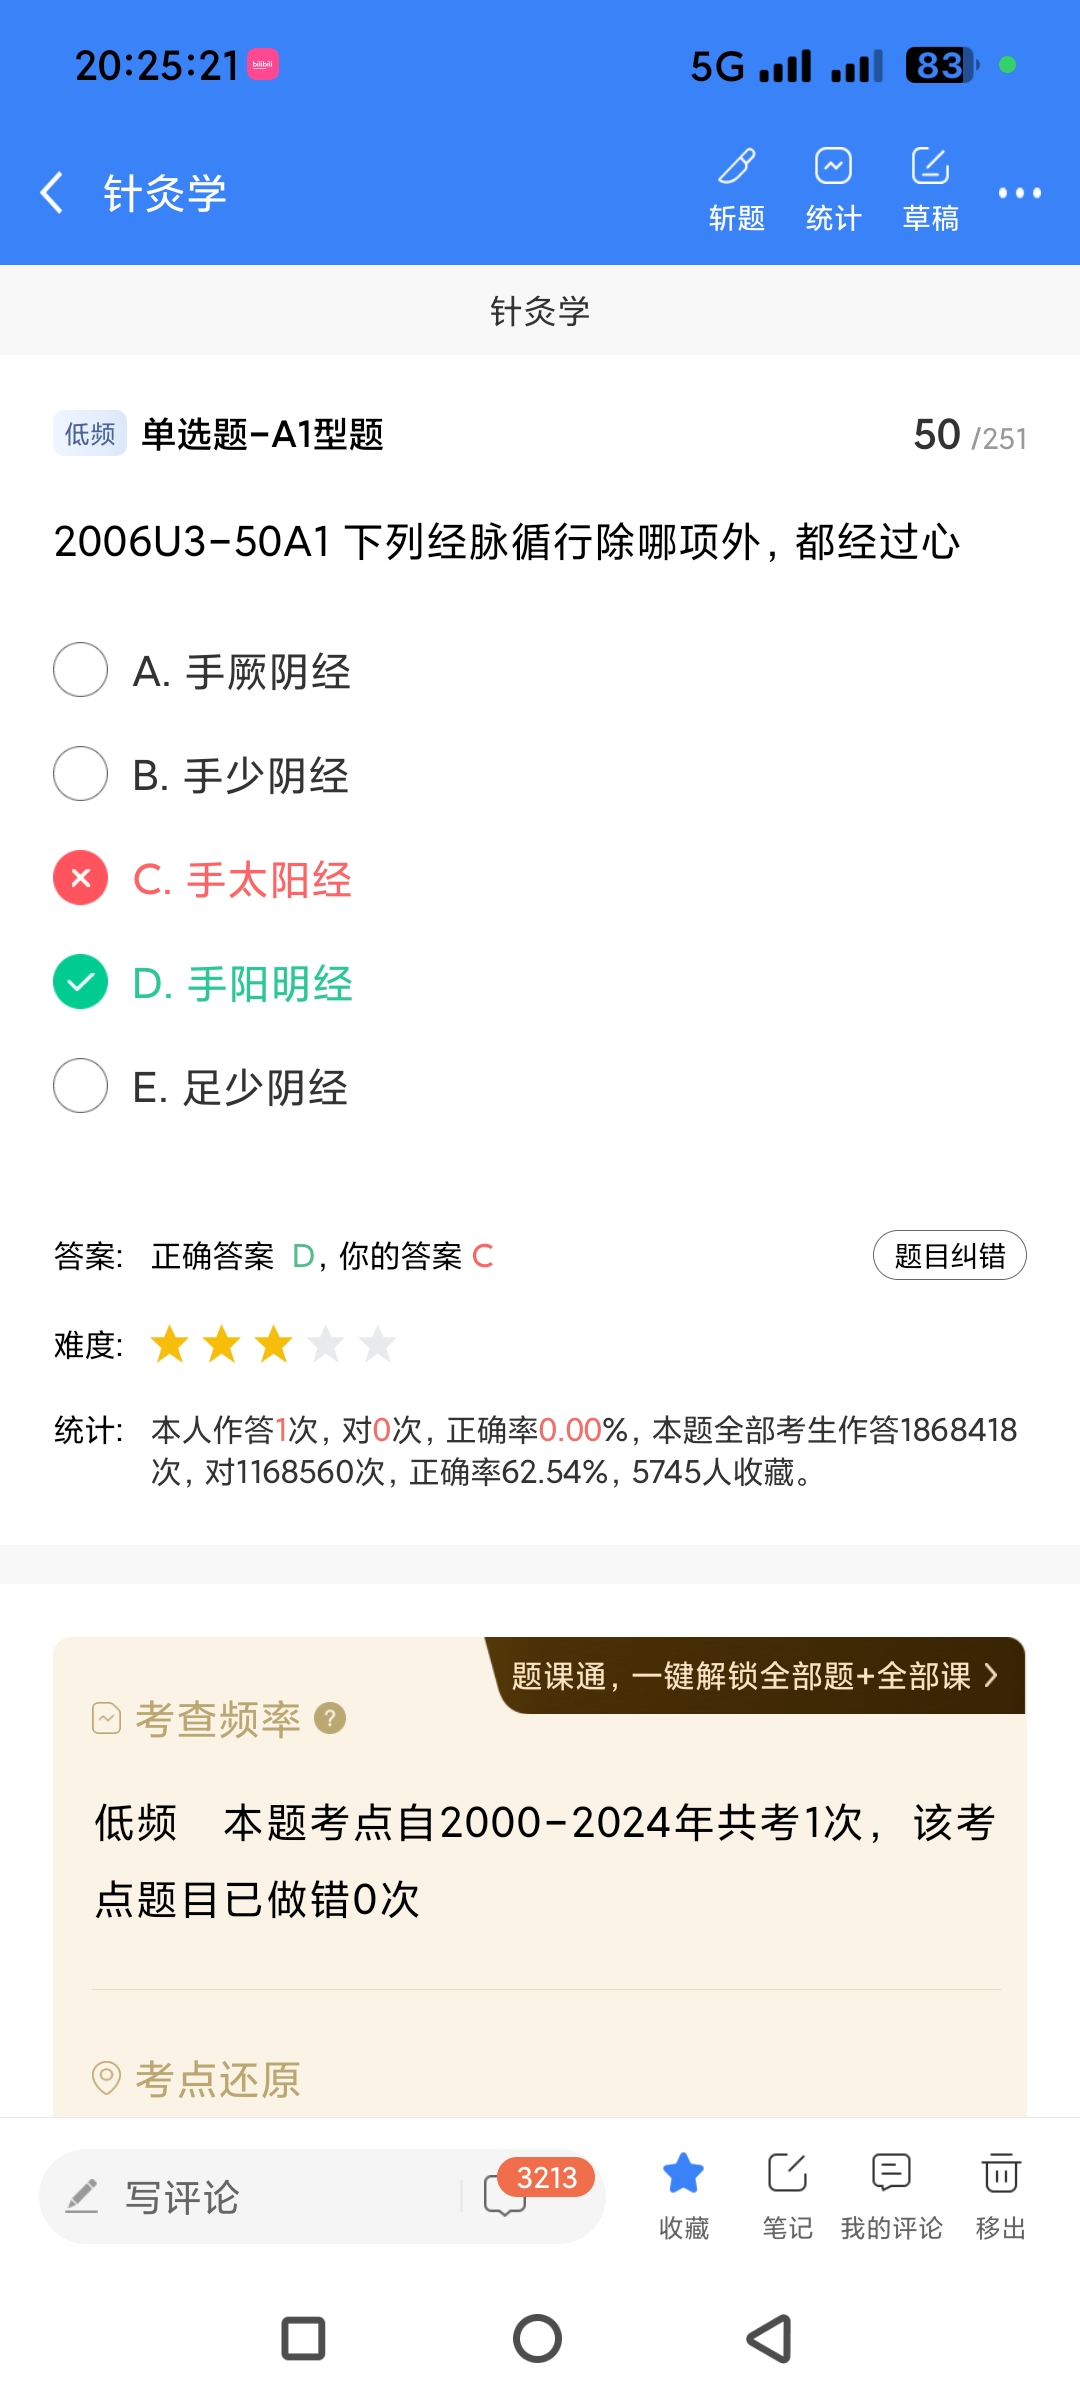Expand the 题课通 unlock banner
The height and width of the screenshot is (2400, 1080).
[756, 1676]
